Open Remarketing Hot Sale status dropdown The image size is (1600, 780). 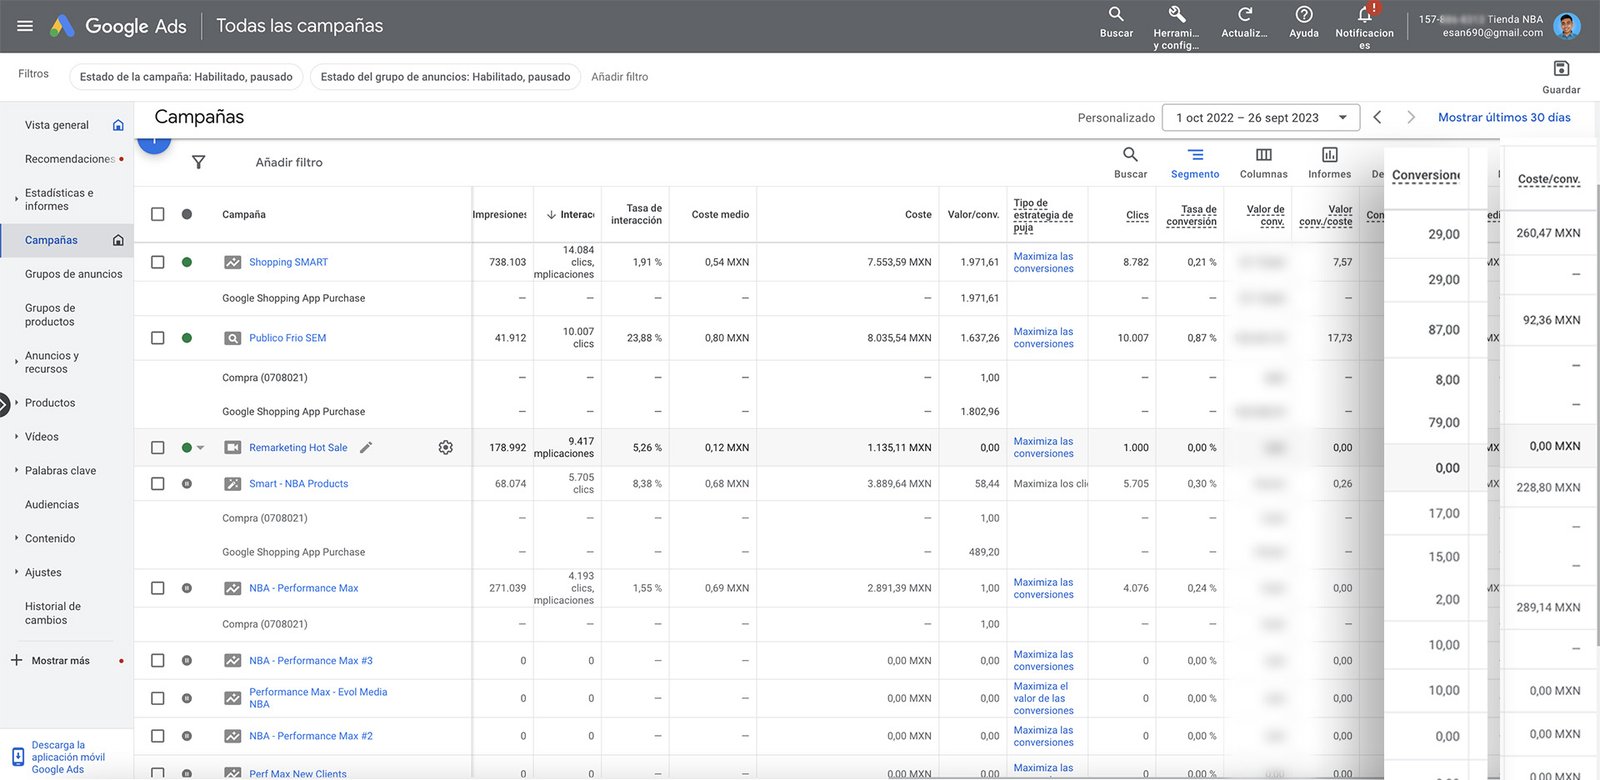[x=201, y=448]
